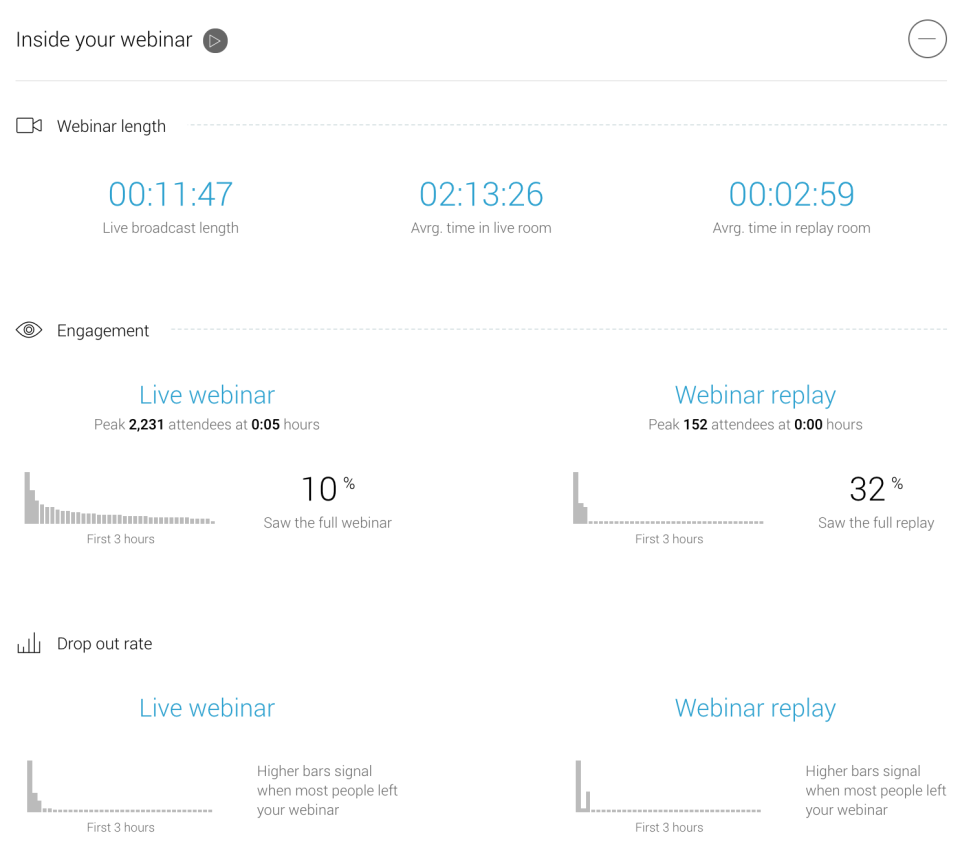
Task: Open the Live webinar engagement details
Action: click(206, 395)
